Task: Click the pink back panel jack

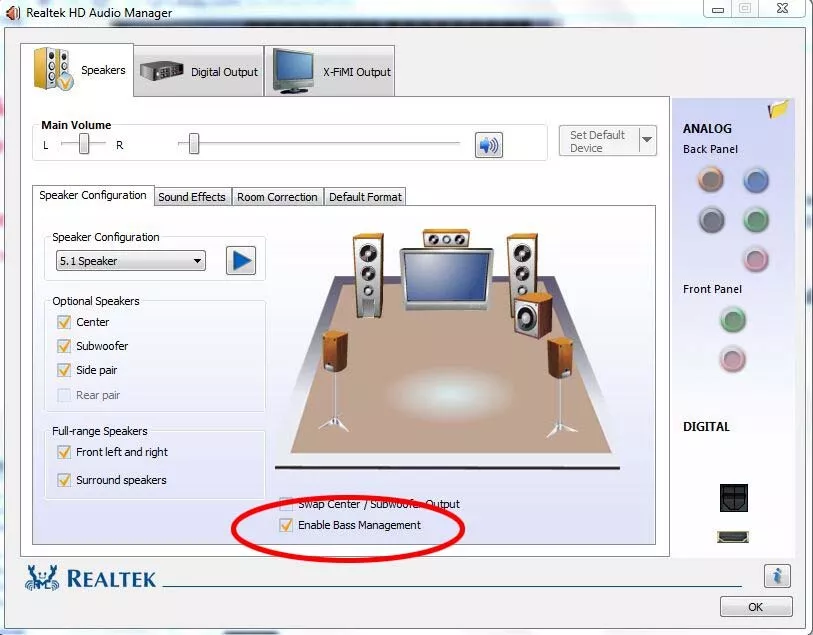Action: click(755, 259)
